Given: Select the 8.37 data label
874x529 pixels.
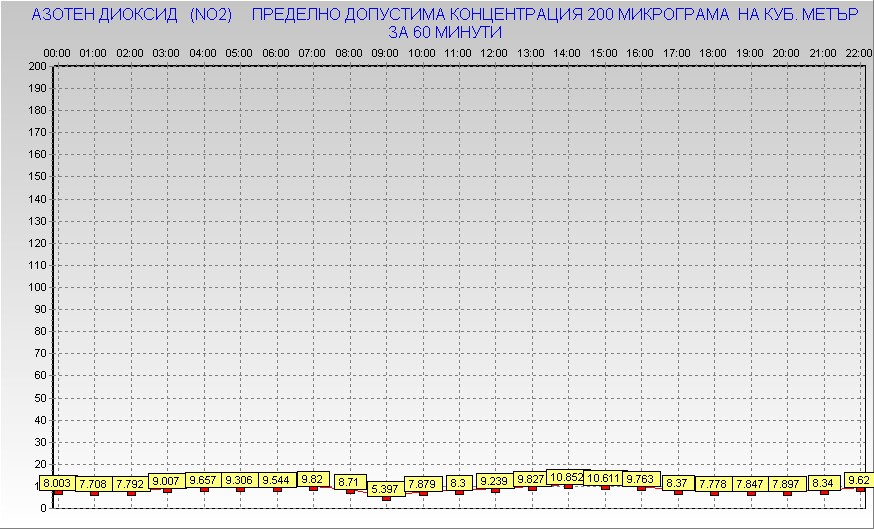Looking at the screenshot, I should 677,483.
